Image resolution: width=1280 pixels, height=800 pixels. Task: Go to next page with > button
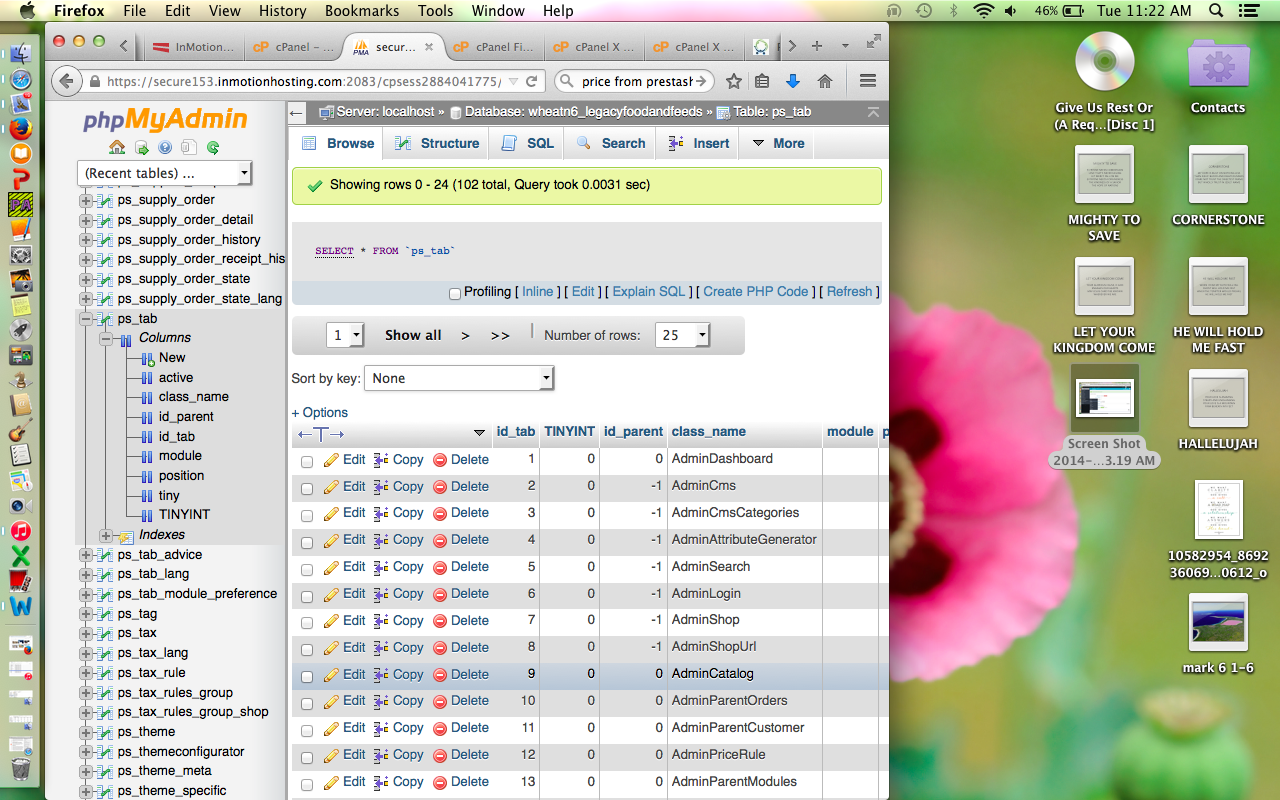click(465, 335)
